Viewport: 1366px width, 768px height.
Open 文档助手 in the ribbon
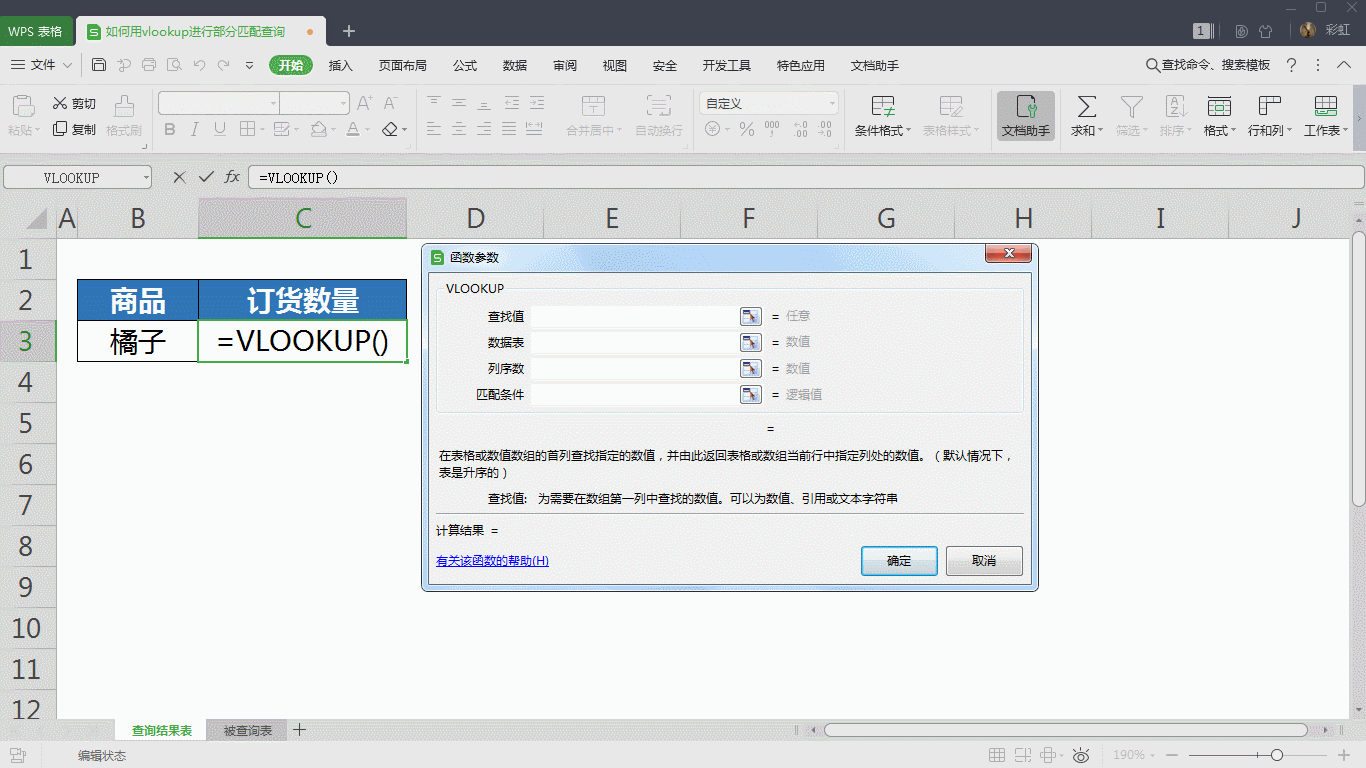(1025, 113)
